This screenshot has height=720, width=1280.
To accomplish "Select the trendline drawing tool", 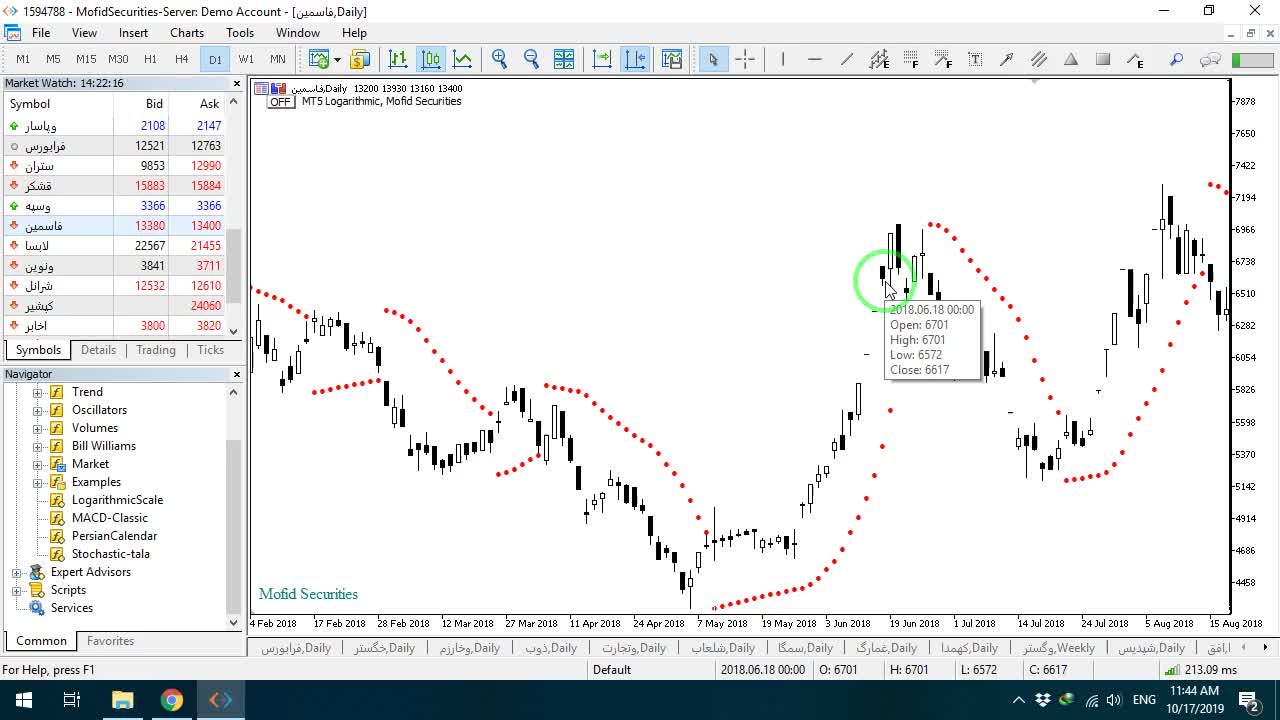I will pyautogui.click(x=846, y=59).
